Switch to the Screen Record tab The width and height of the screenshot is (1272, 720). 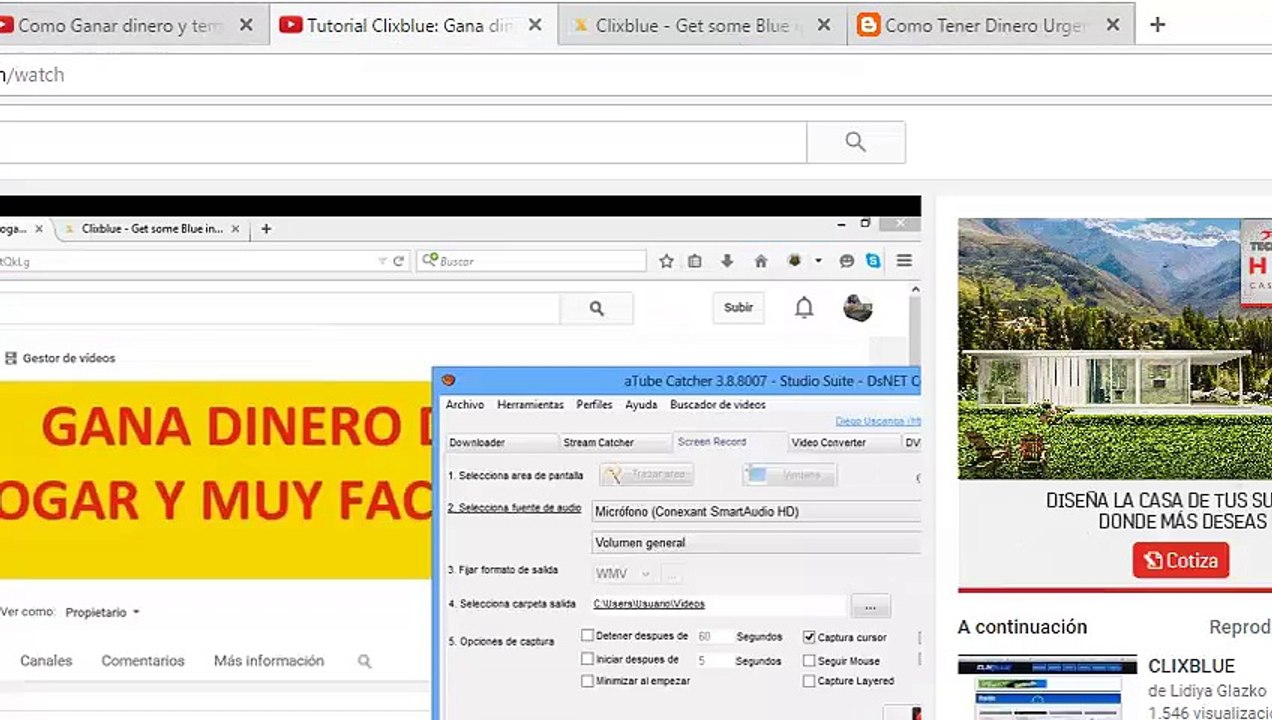pos(728,441)
